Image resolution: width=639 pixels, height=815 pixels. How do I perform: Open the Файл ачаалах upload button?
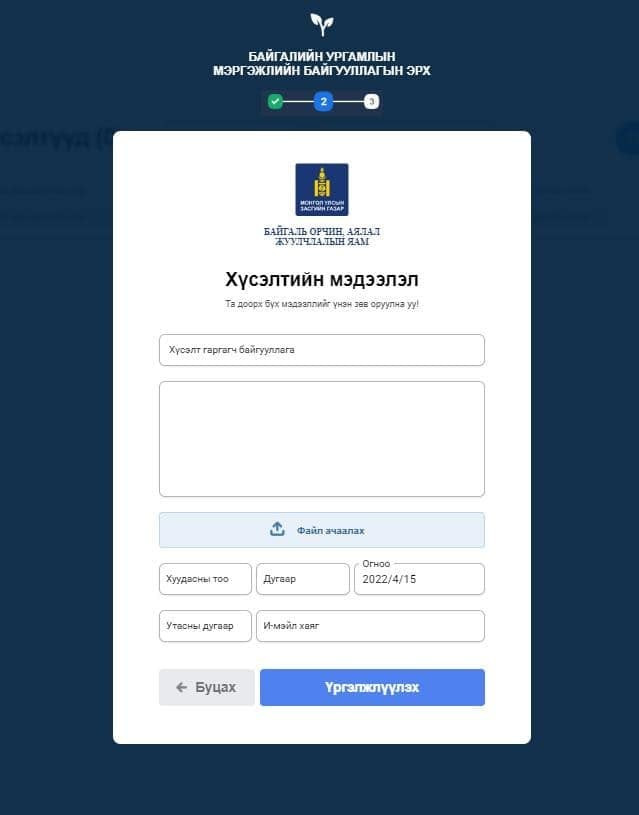(322, 530)
